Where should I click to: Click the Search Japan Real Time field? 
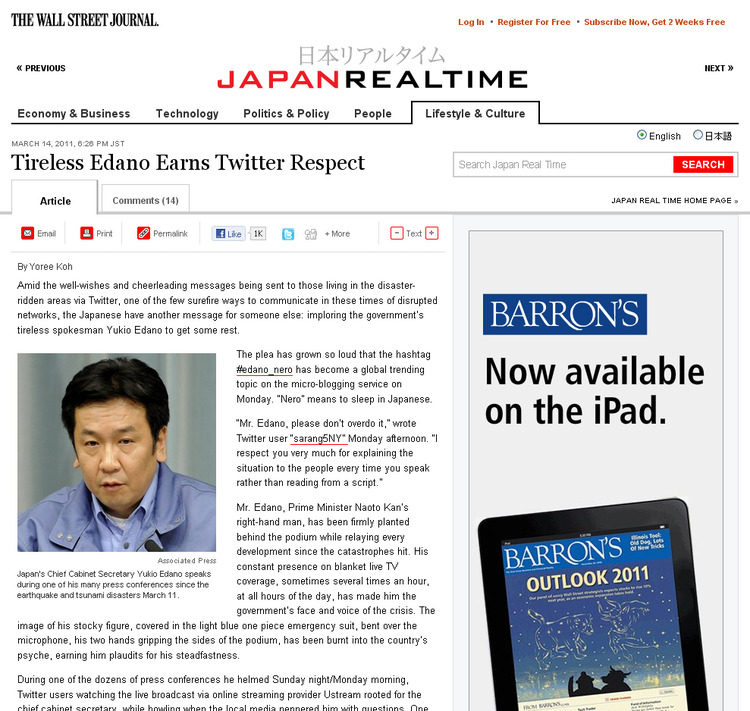(563, 165)
